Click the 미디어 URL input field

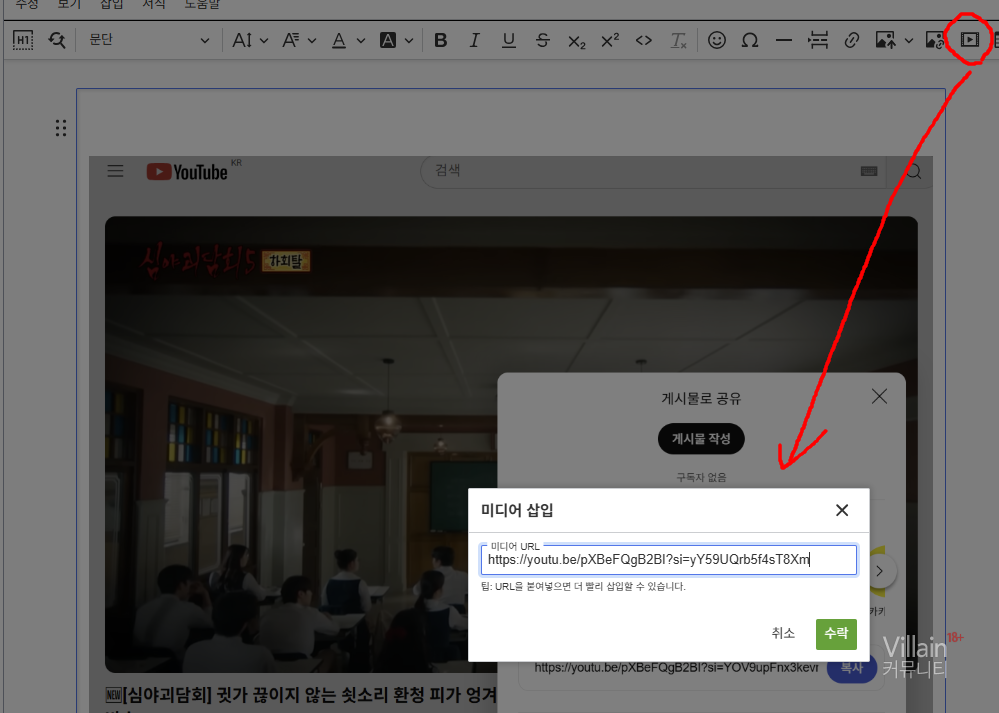[668, 560]
